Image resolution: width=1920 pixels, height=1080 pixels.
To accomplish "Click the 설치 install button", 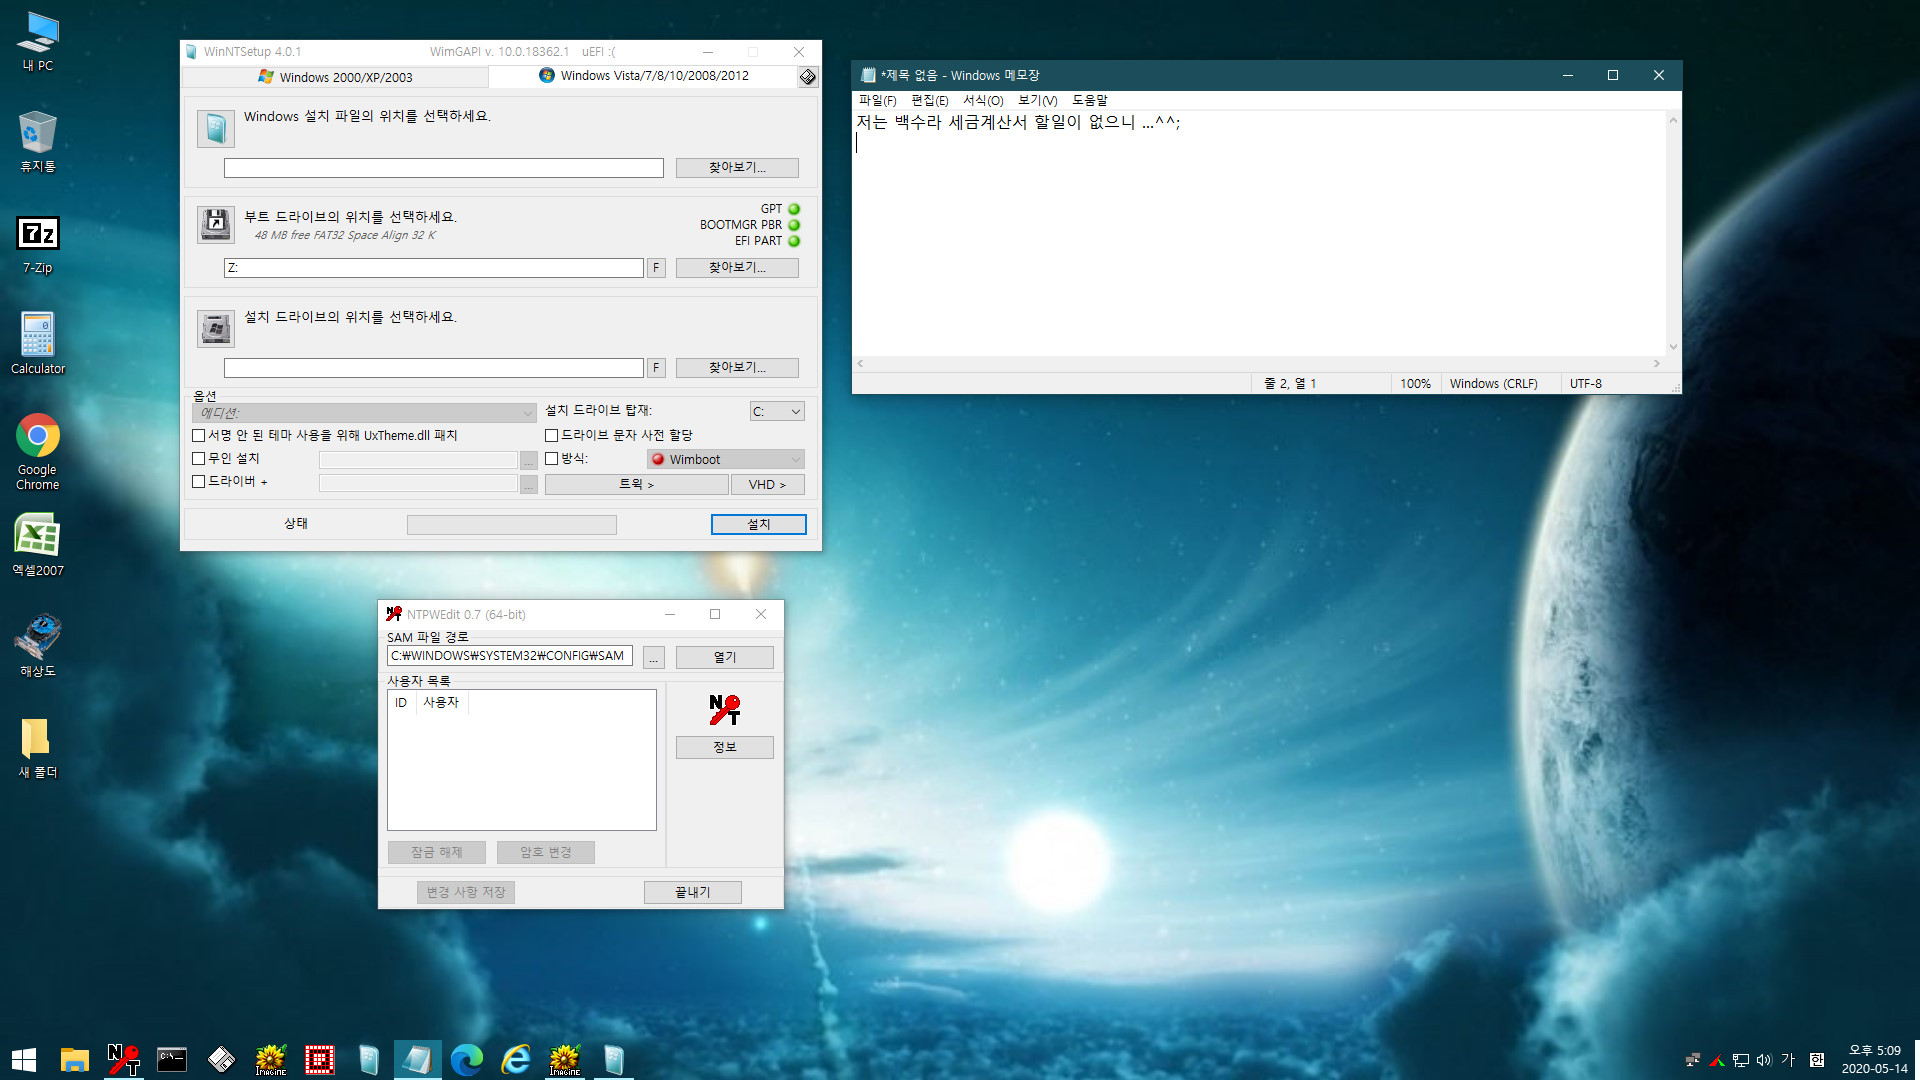I will pos(759,524).
